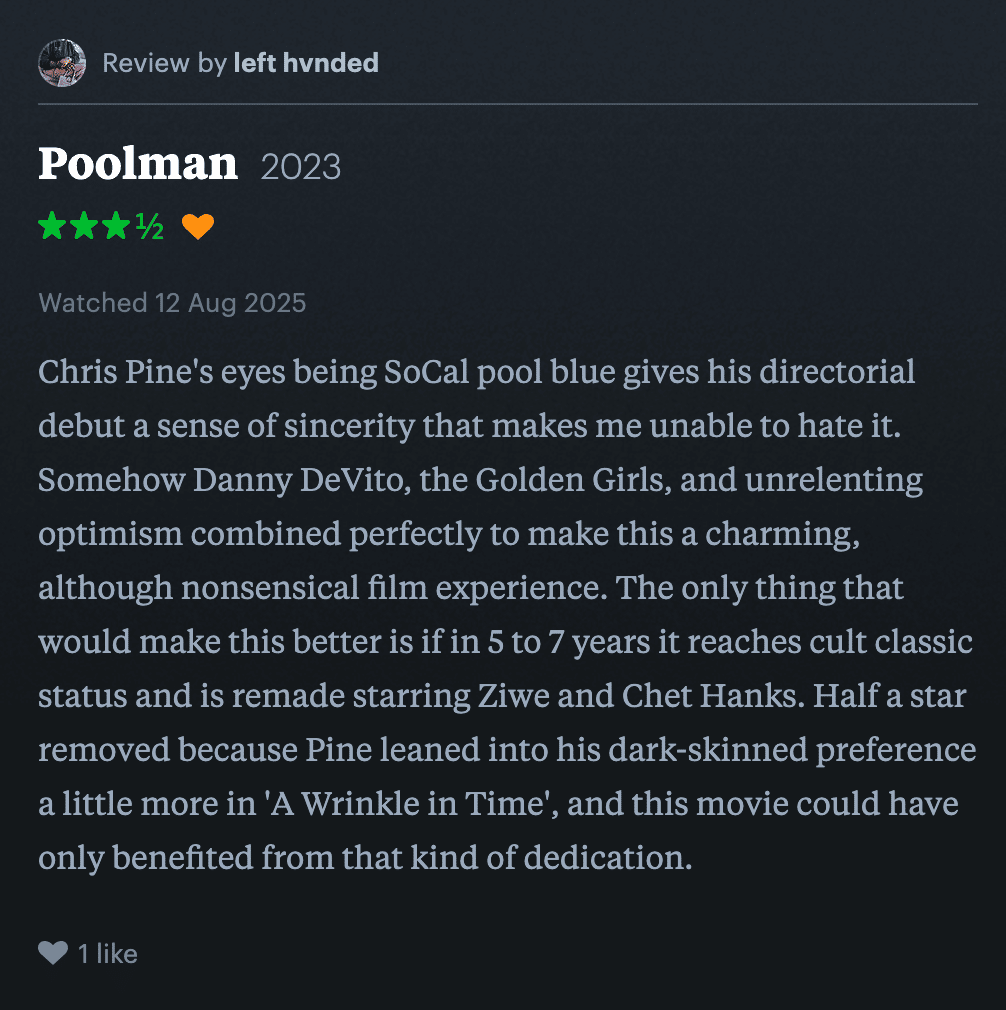The image size is (1006, 1010).
Task: Open the left hvnded profile link
Action: 306,64
